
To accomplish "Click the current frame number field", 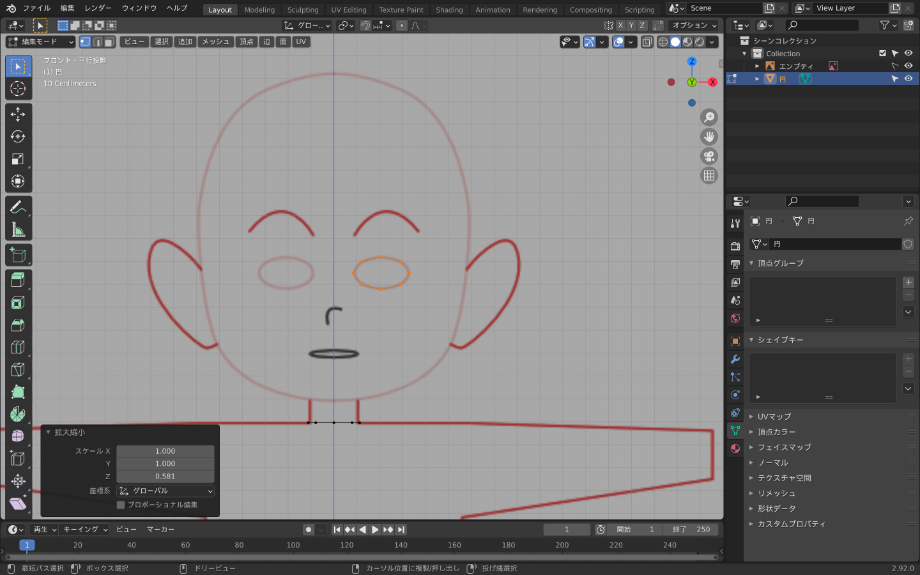I will click(x=567, y=529).
